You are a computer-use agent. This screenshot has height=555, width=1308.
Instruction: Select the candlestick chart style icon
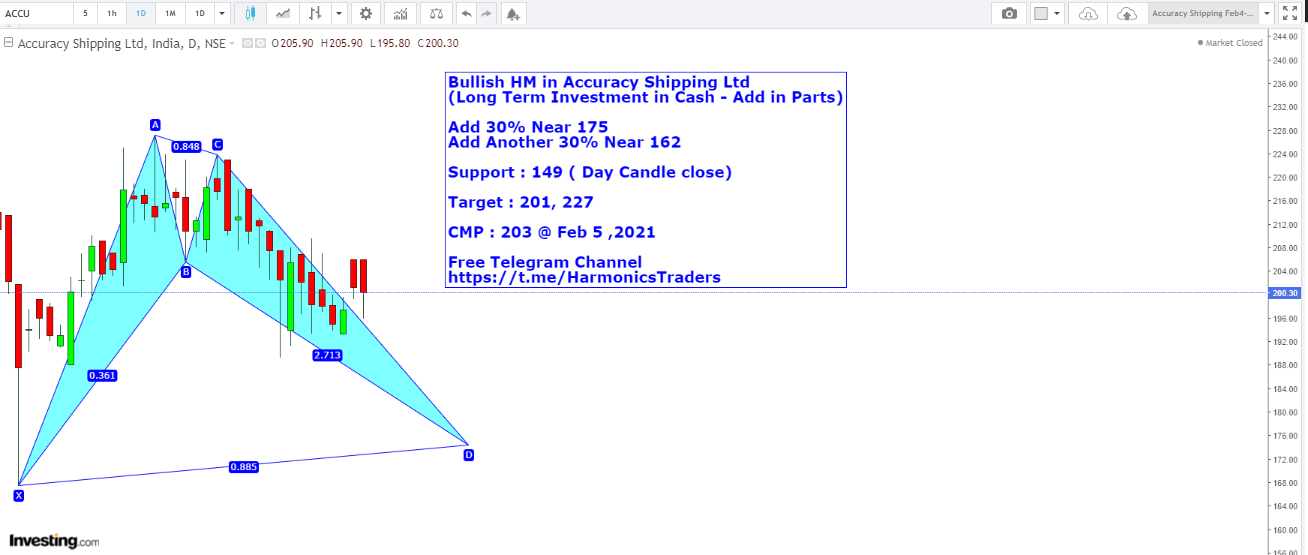(x=250, y=13)
